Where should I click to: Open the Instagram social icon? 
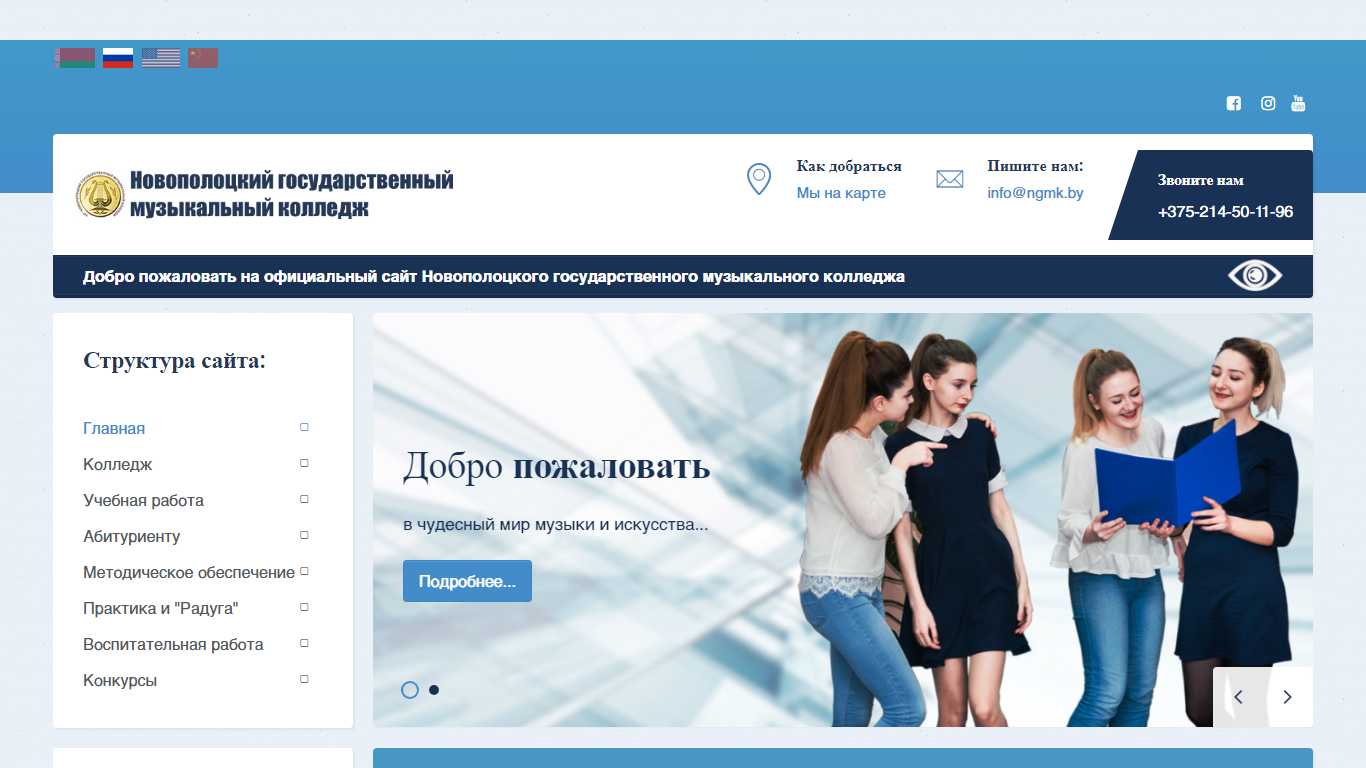coord(1268,103)
